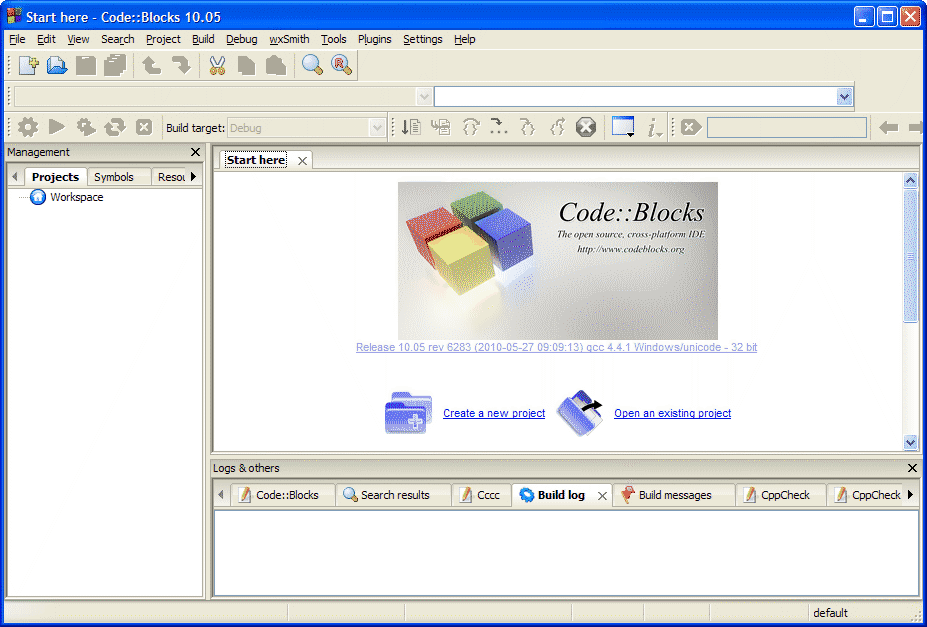Screen dimensions: 927x627
Task: Click the Replace magnifier icon in toolbar
Action: pos(342,66)
